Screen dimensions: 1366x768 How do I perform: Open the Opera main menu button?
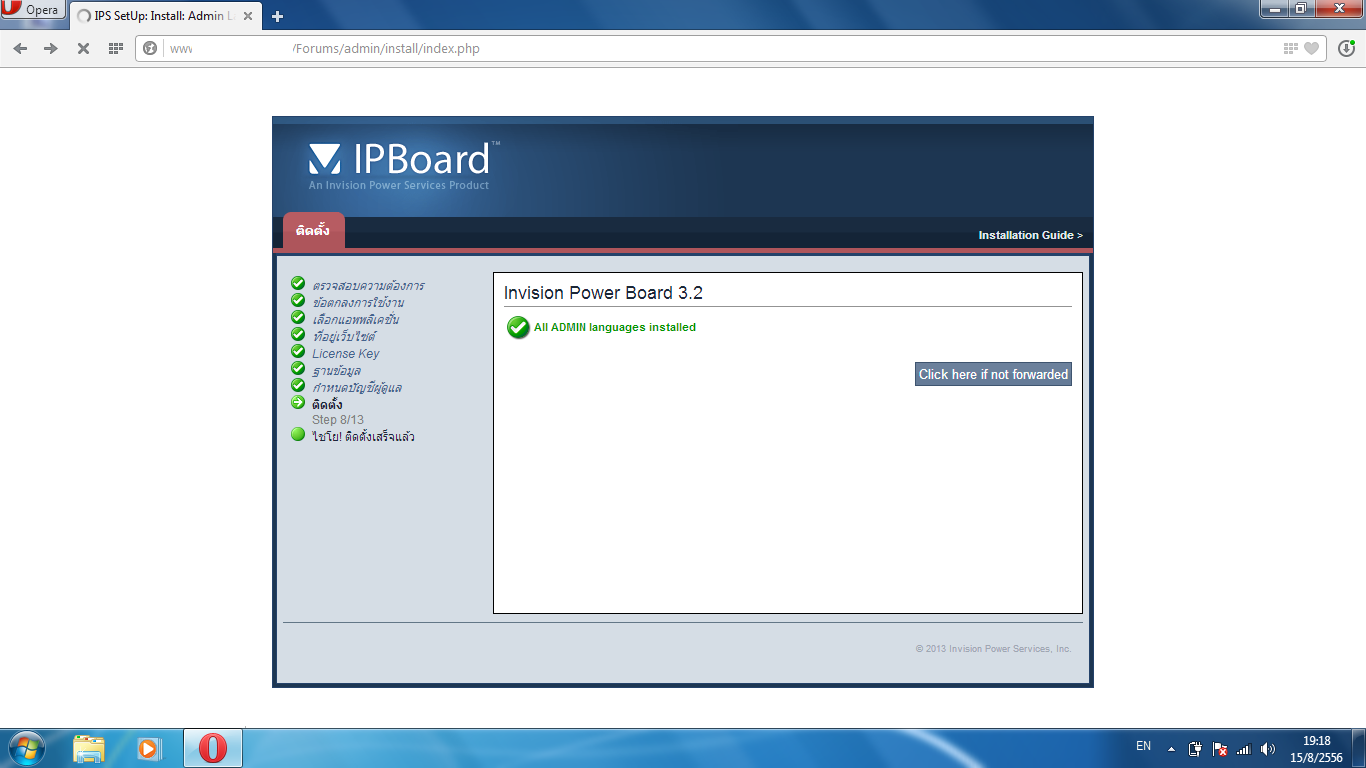(x=33, y=11)
